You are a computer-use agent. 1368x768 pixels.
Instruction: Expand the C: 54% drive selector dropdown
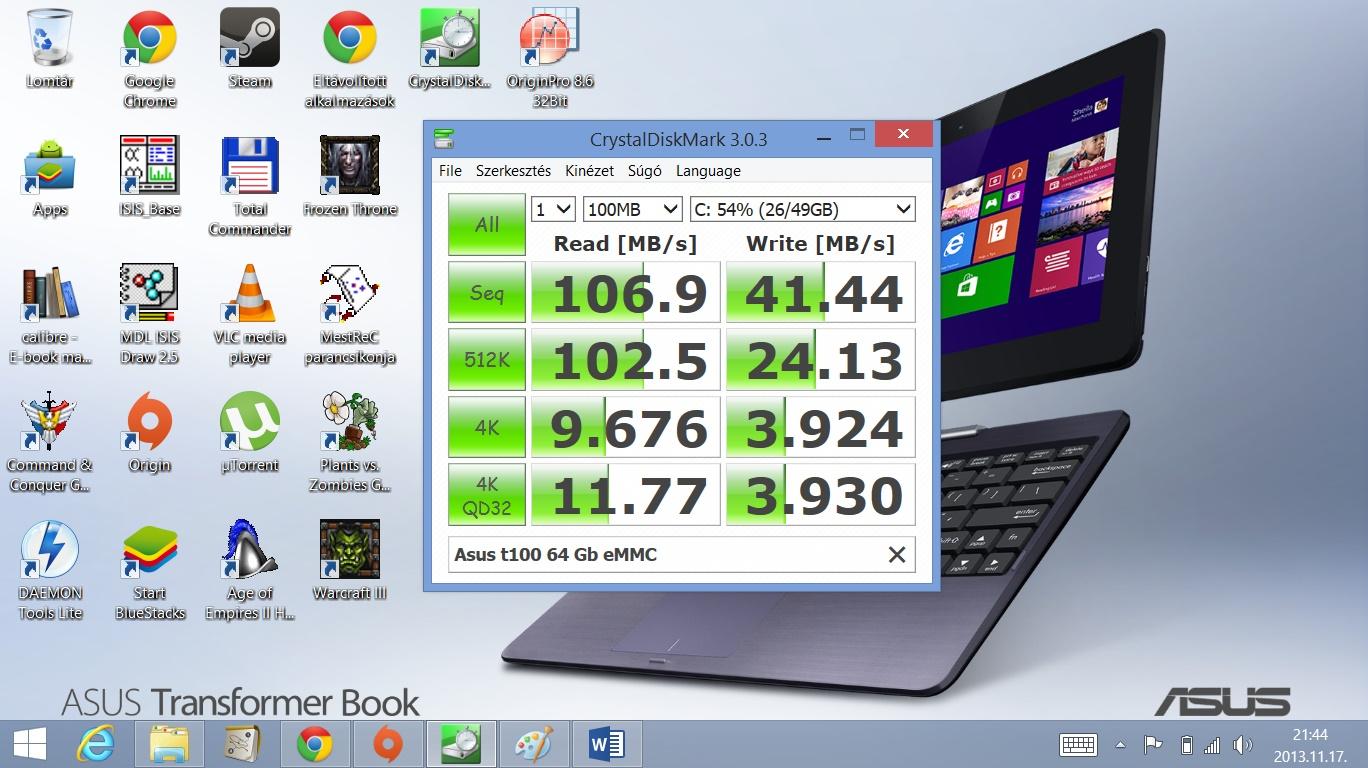[x=803, y=209]
